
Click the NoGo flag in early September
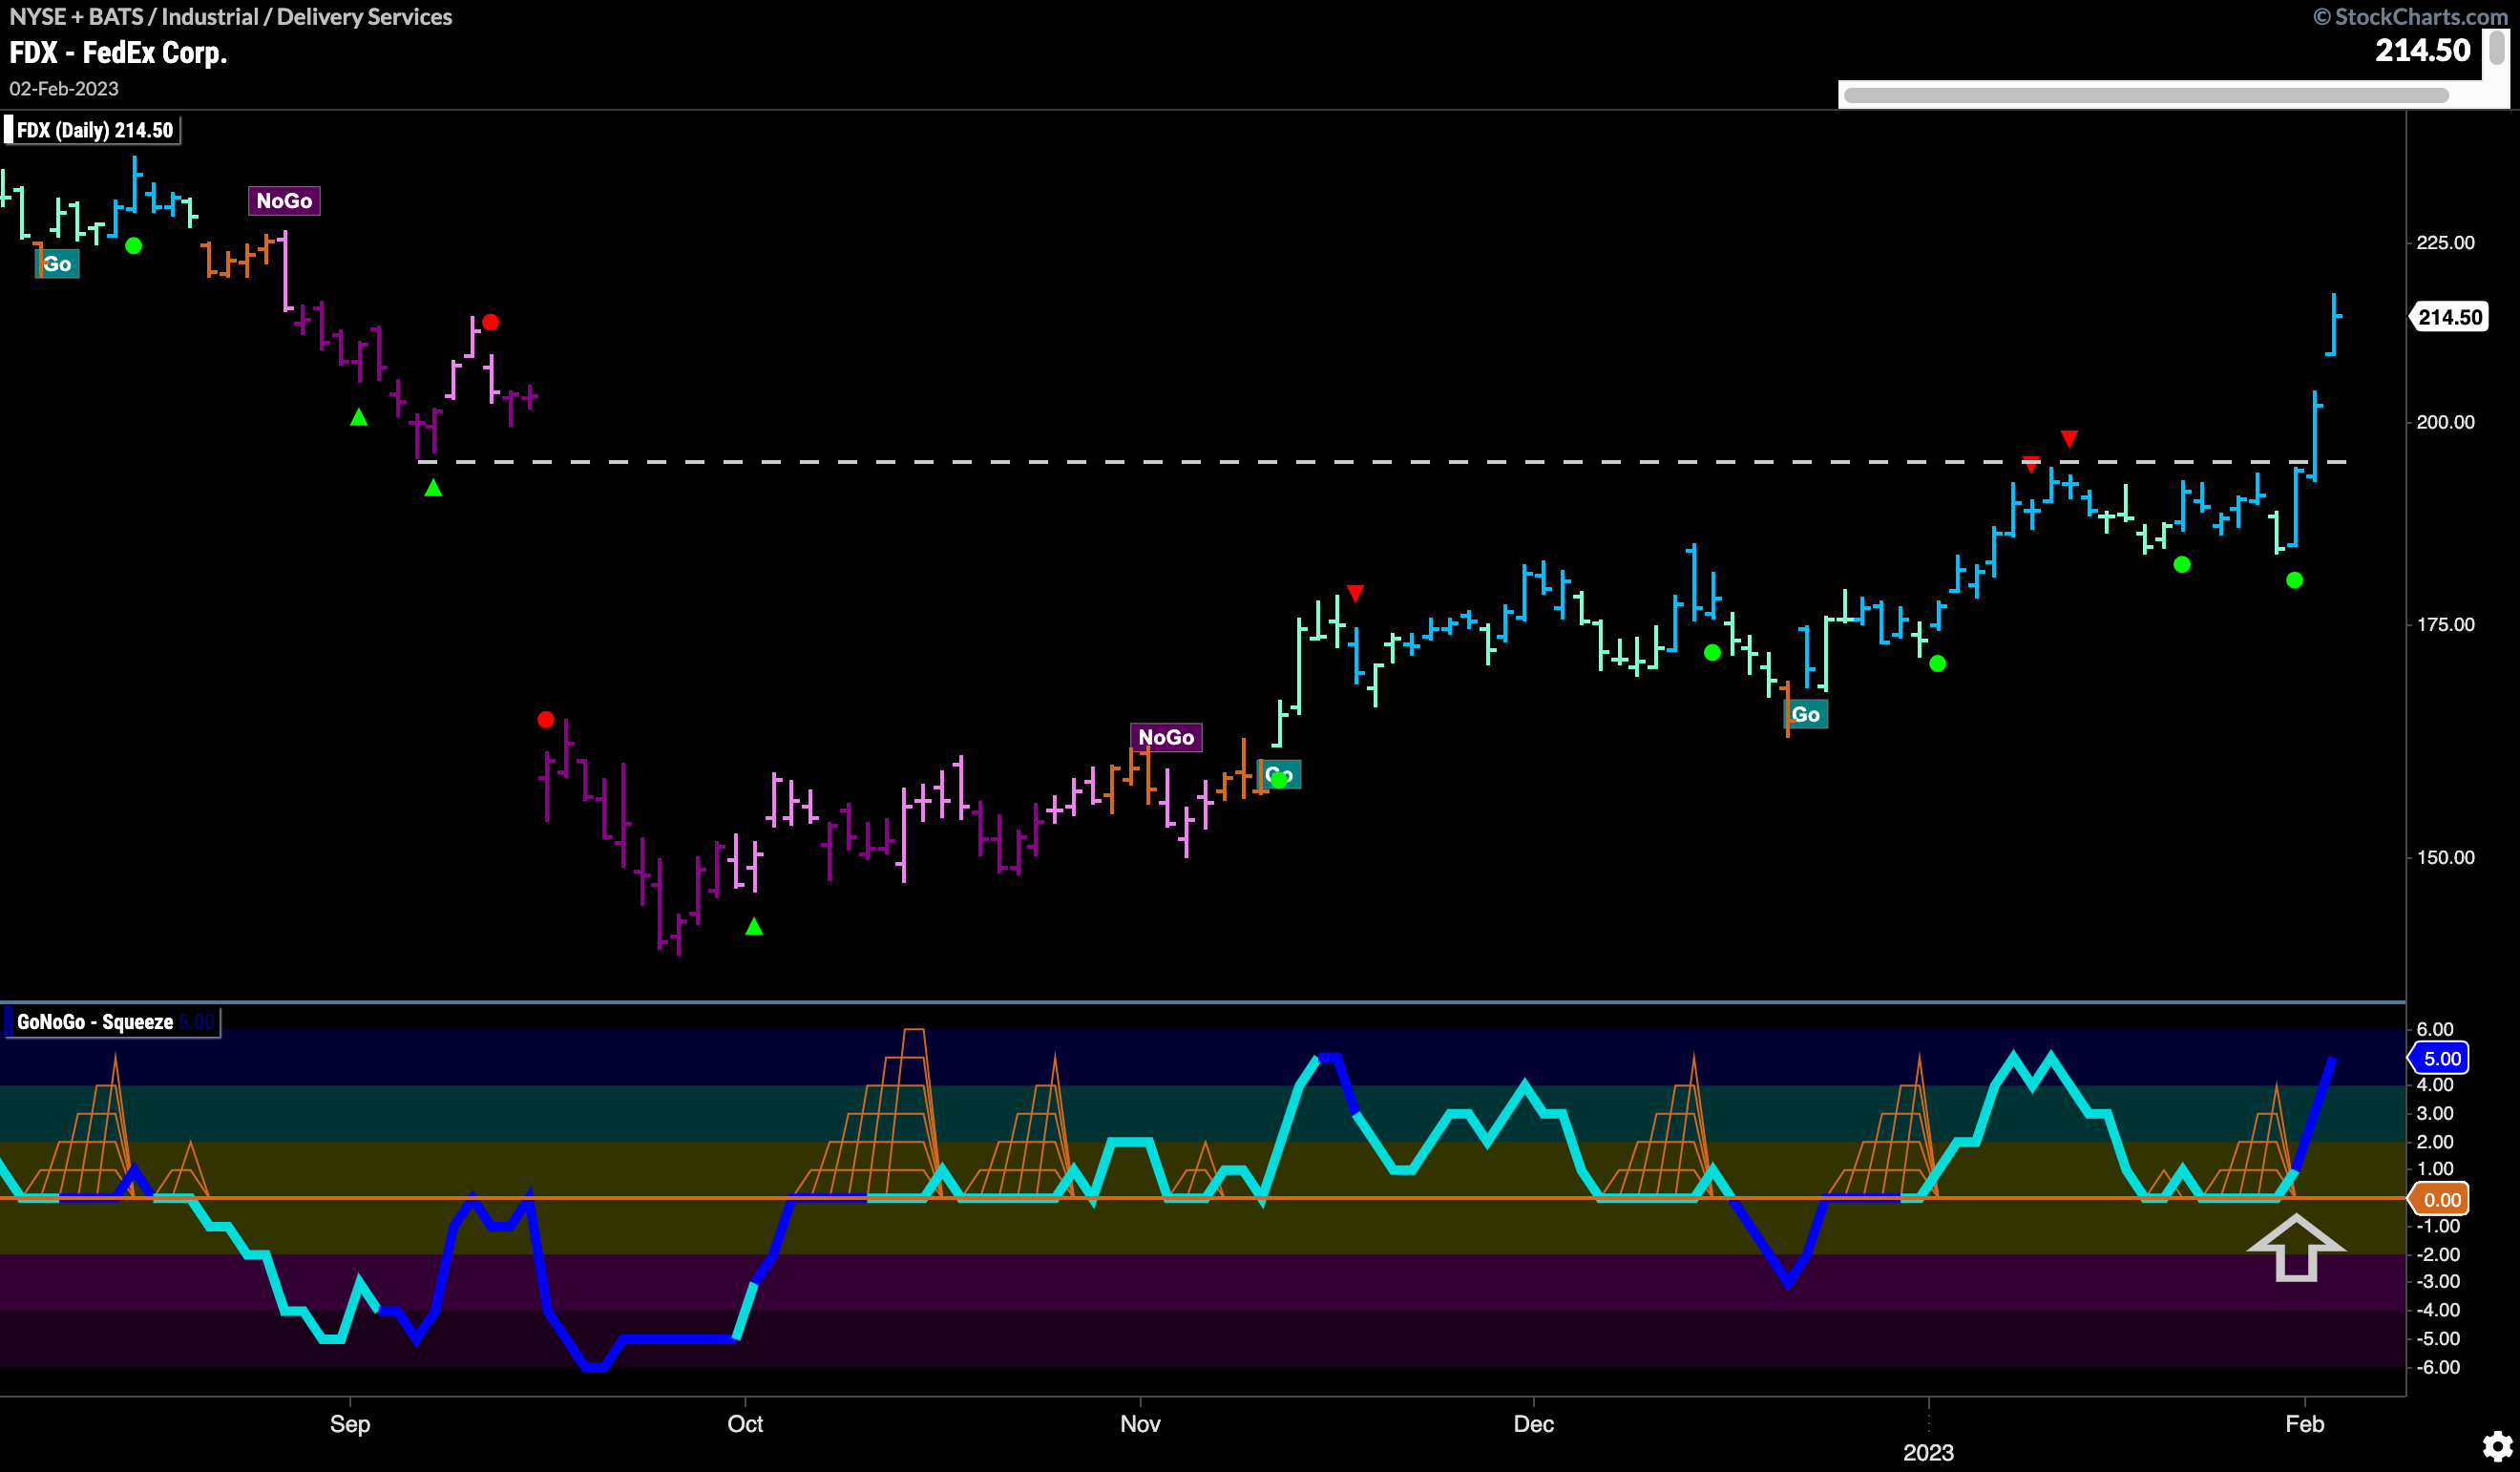[x=284, y=201]
